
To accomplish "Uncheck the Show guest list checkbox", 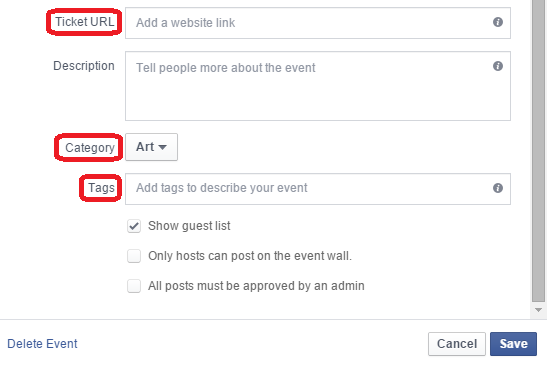I will coord(134,226).
